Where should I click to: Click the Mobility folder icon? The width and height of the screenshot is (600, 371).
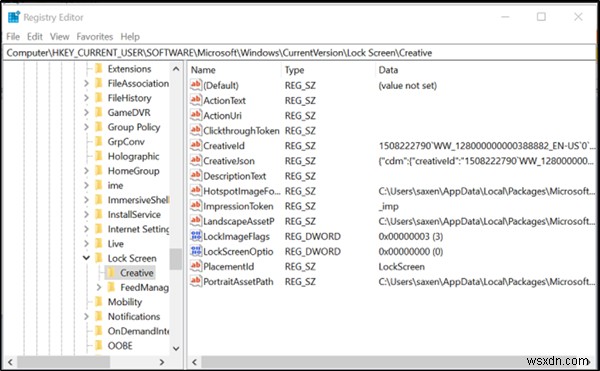tap(99, 302)
